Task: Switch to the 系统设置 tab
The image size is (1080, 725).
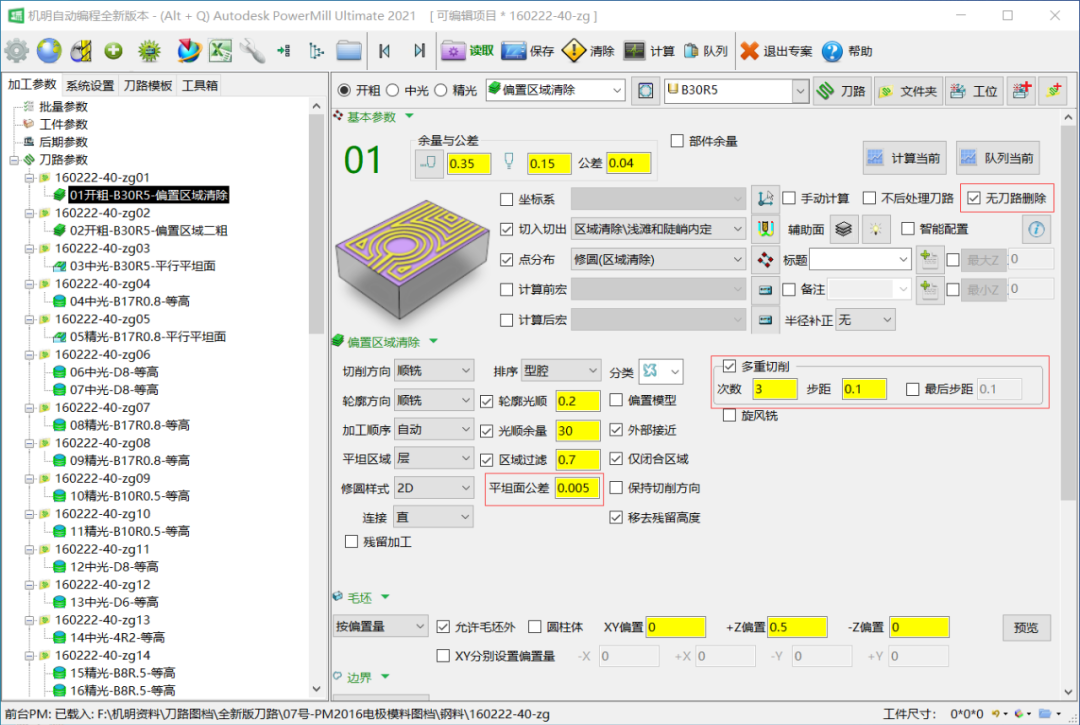Action: [x=90, y=85]
